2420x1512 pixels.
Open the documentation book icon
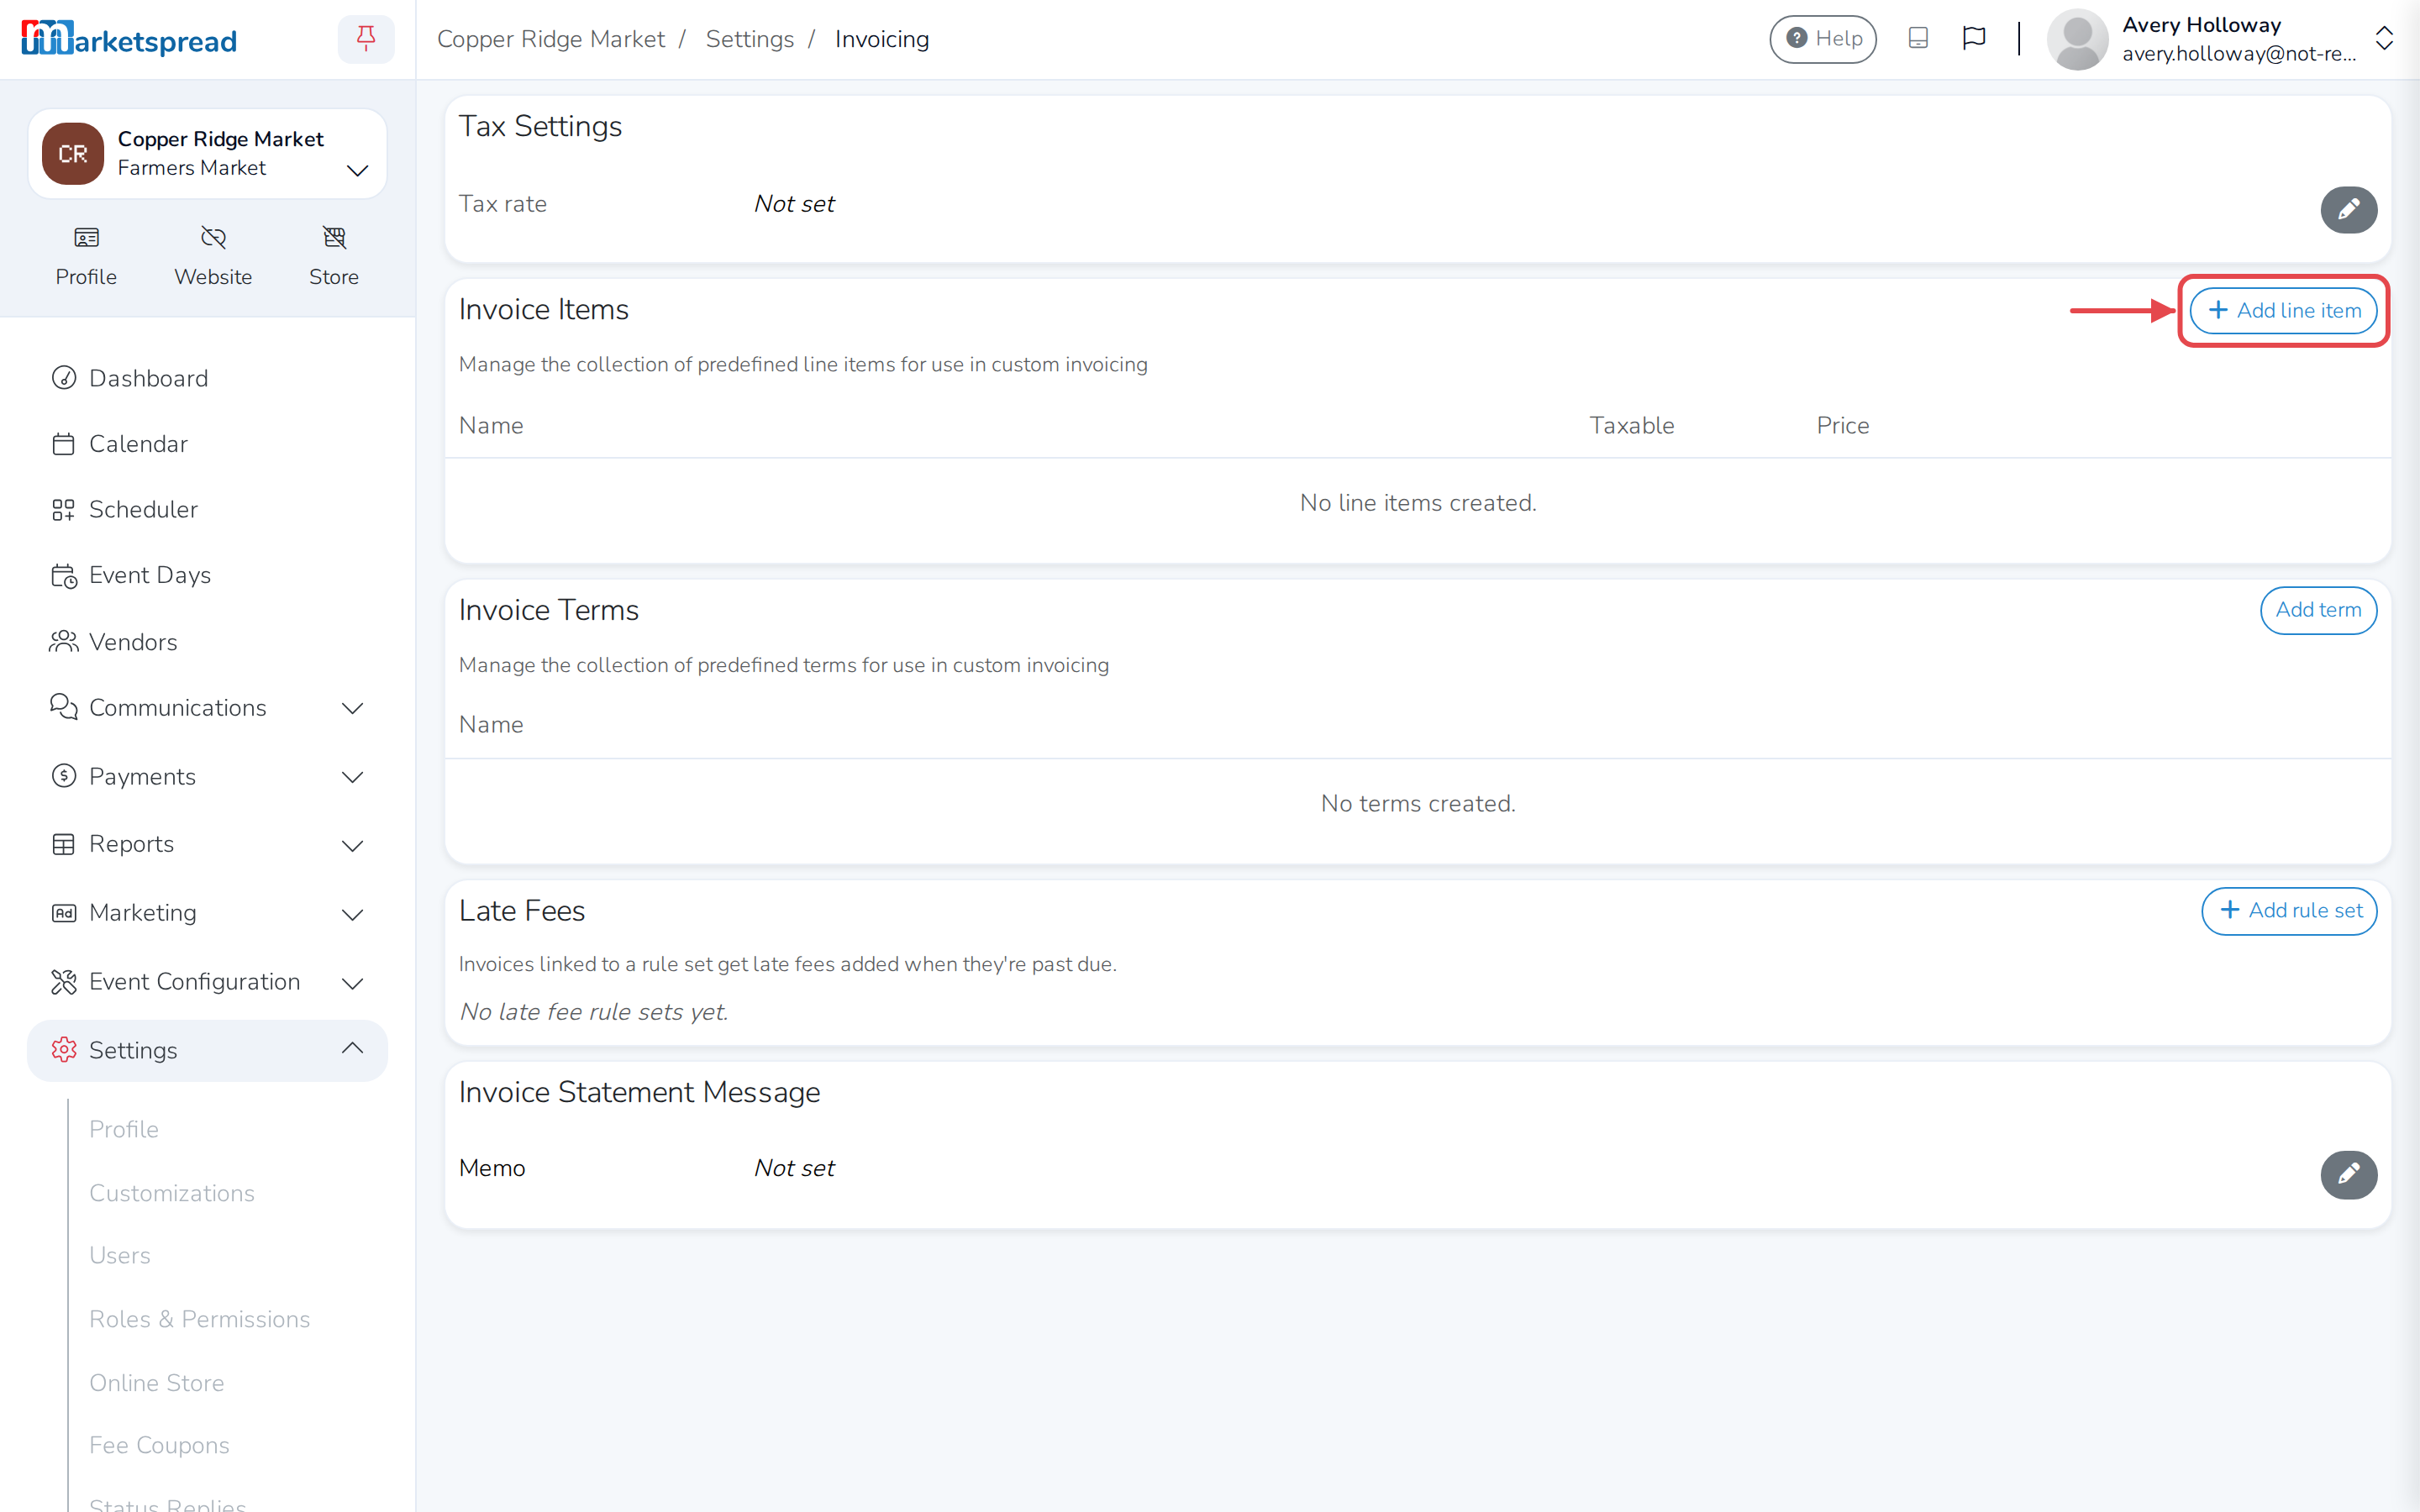[1917, 39]
